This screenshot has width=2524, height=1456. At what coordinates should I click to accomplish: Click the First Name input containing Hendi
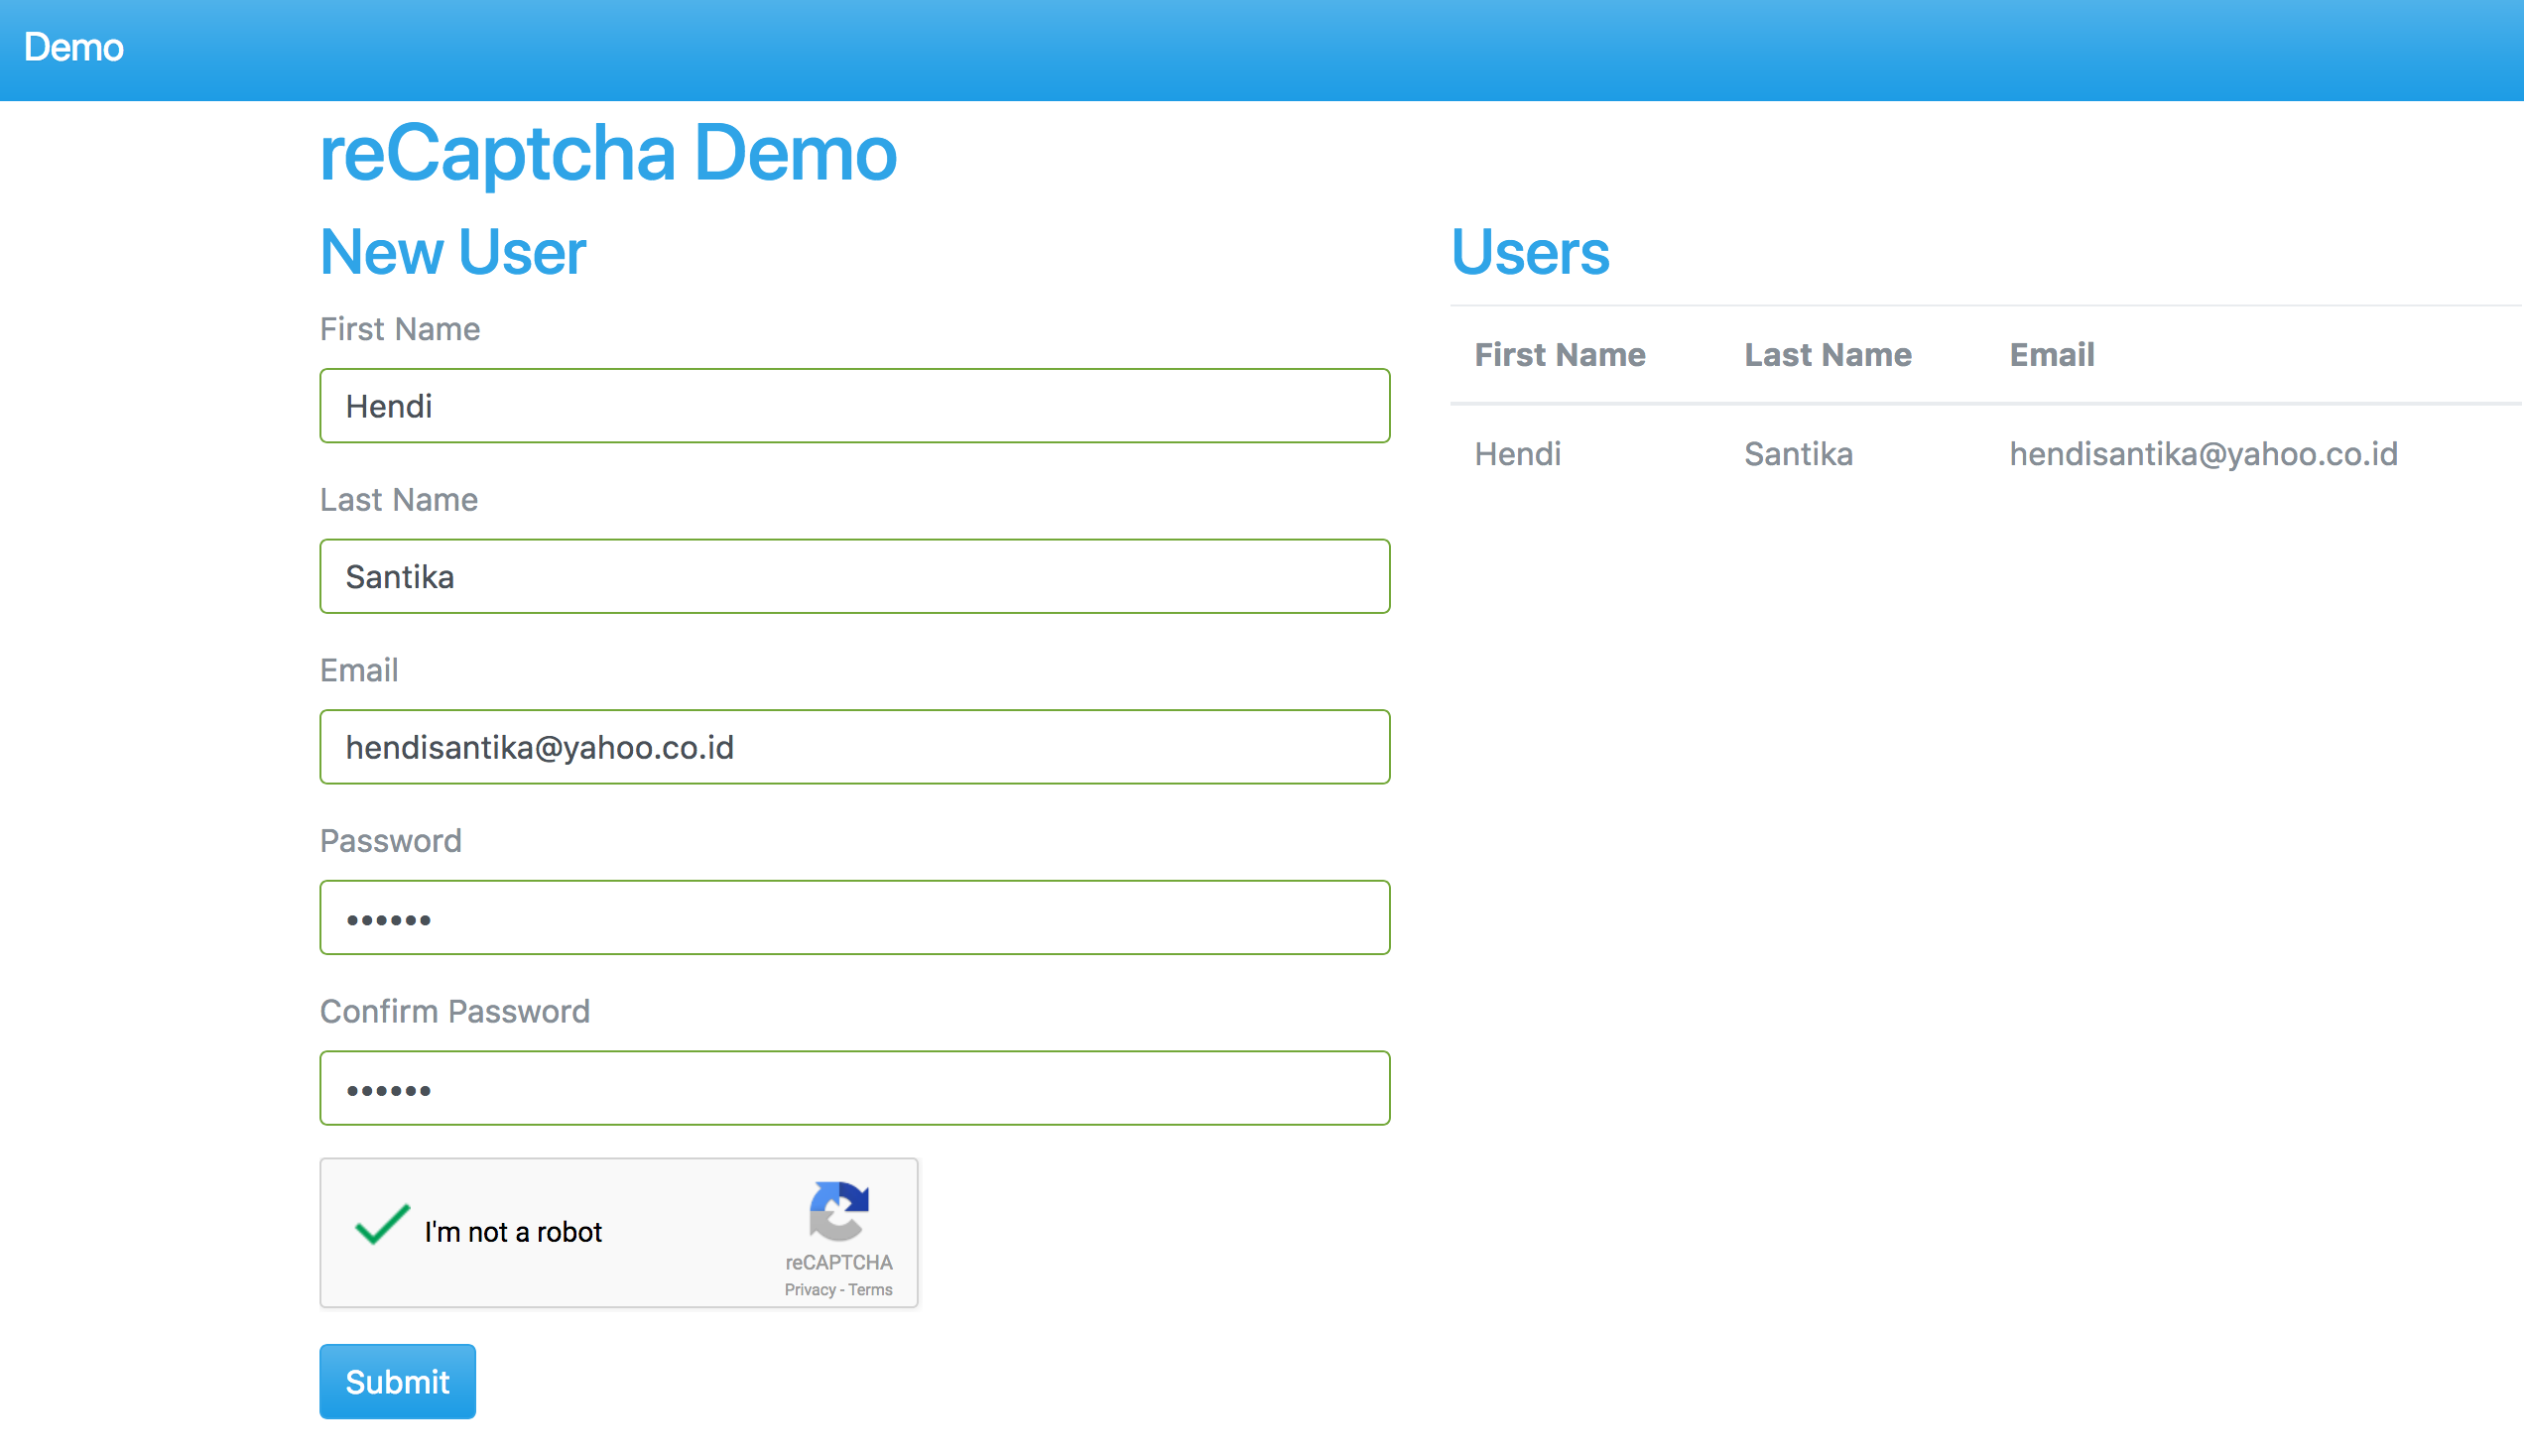[x=854, y=405]
